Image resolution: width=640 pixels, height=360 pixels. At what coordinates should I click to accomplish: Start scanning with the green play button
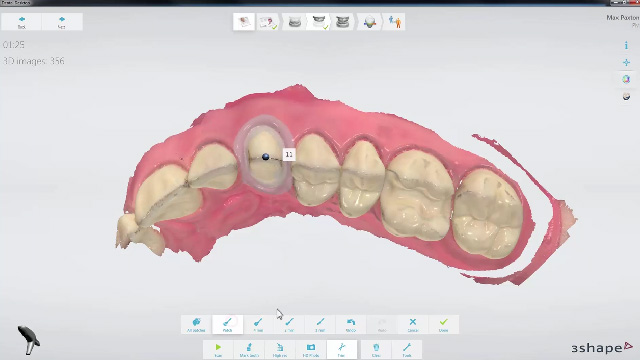[218, 350]
